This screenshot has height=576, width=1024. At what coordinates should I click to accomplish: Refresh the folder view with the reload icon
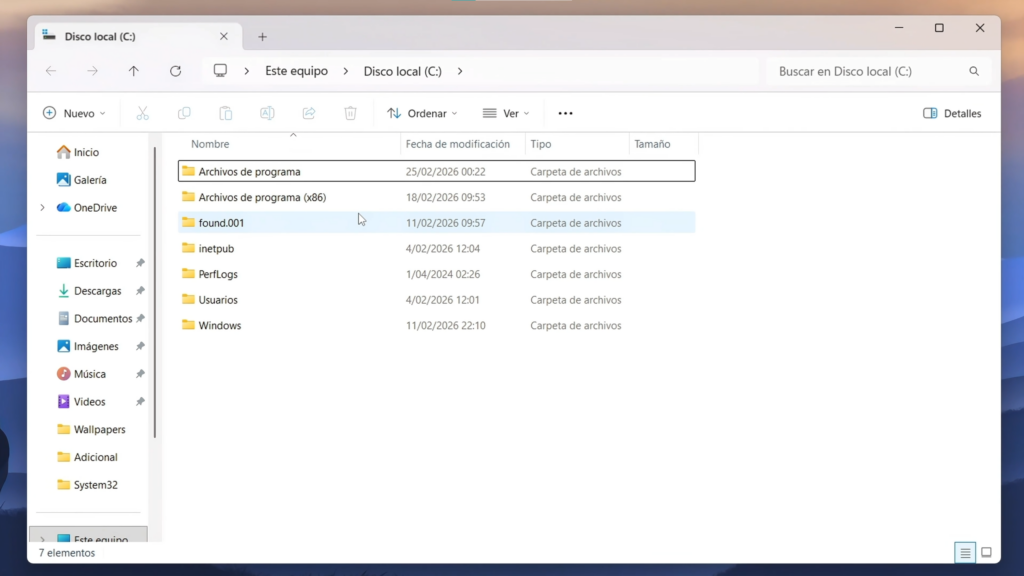click(175, 71)
